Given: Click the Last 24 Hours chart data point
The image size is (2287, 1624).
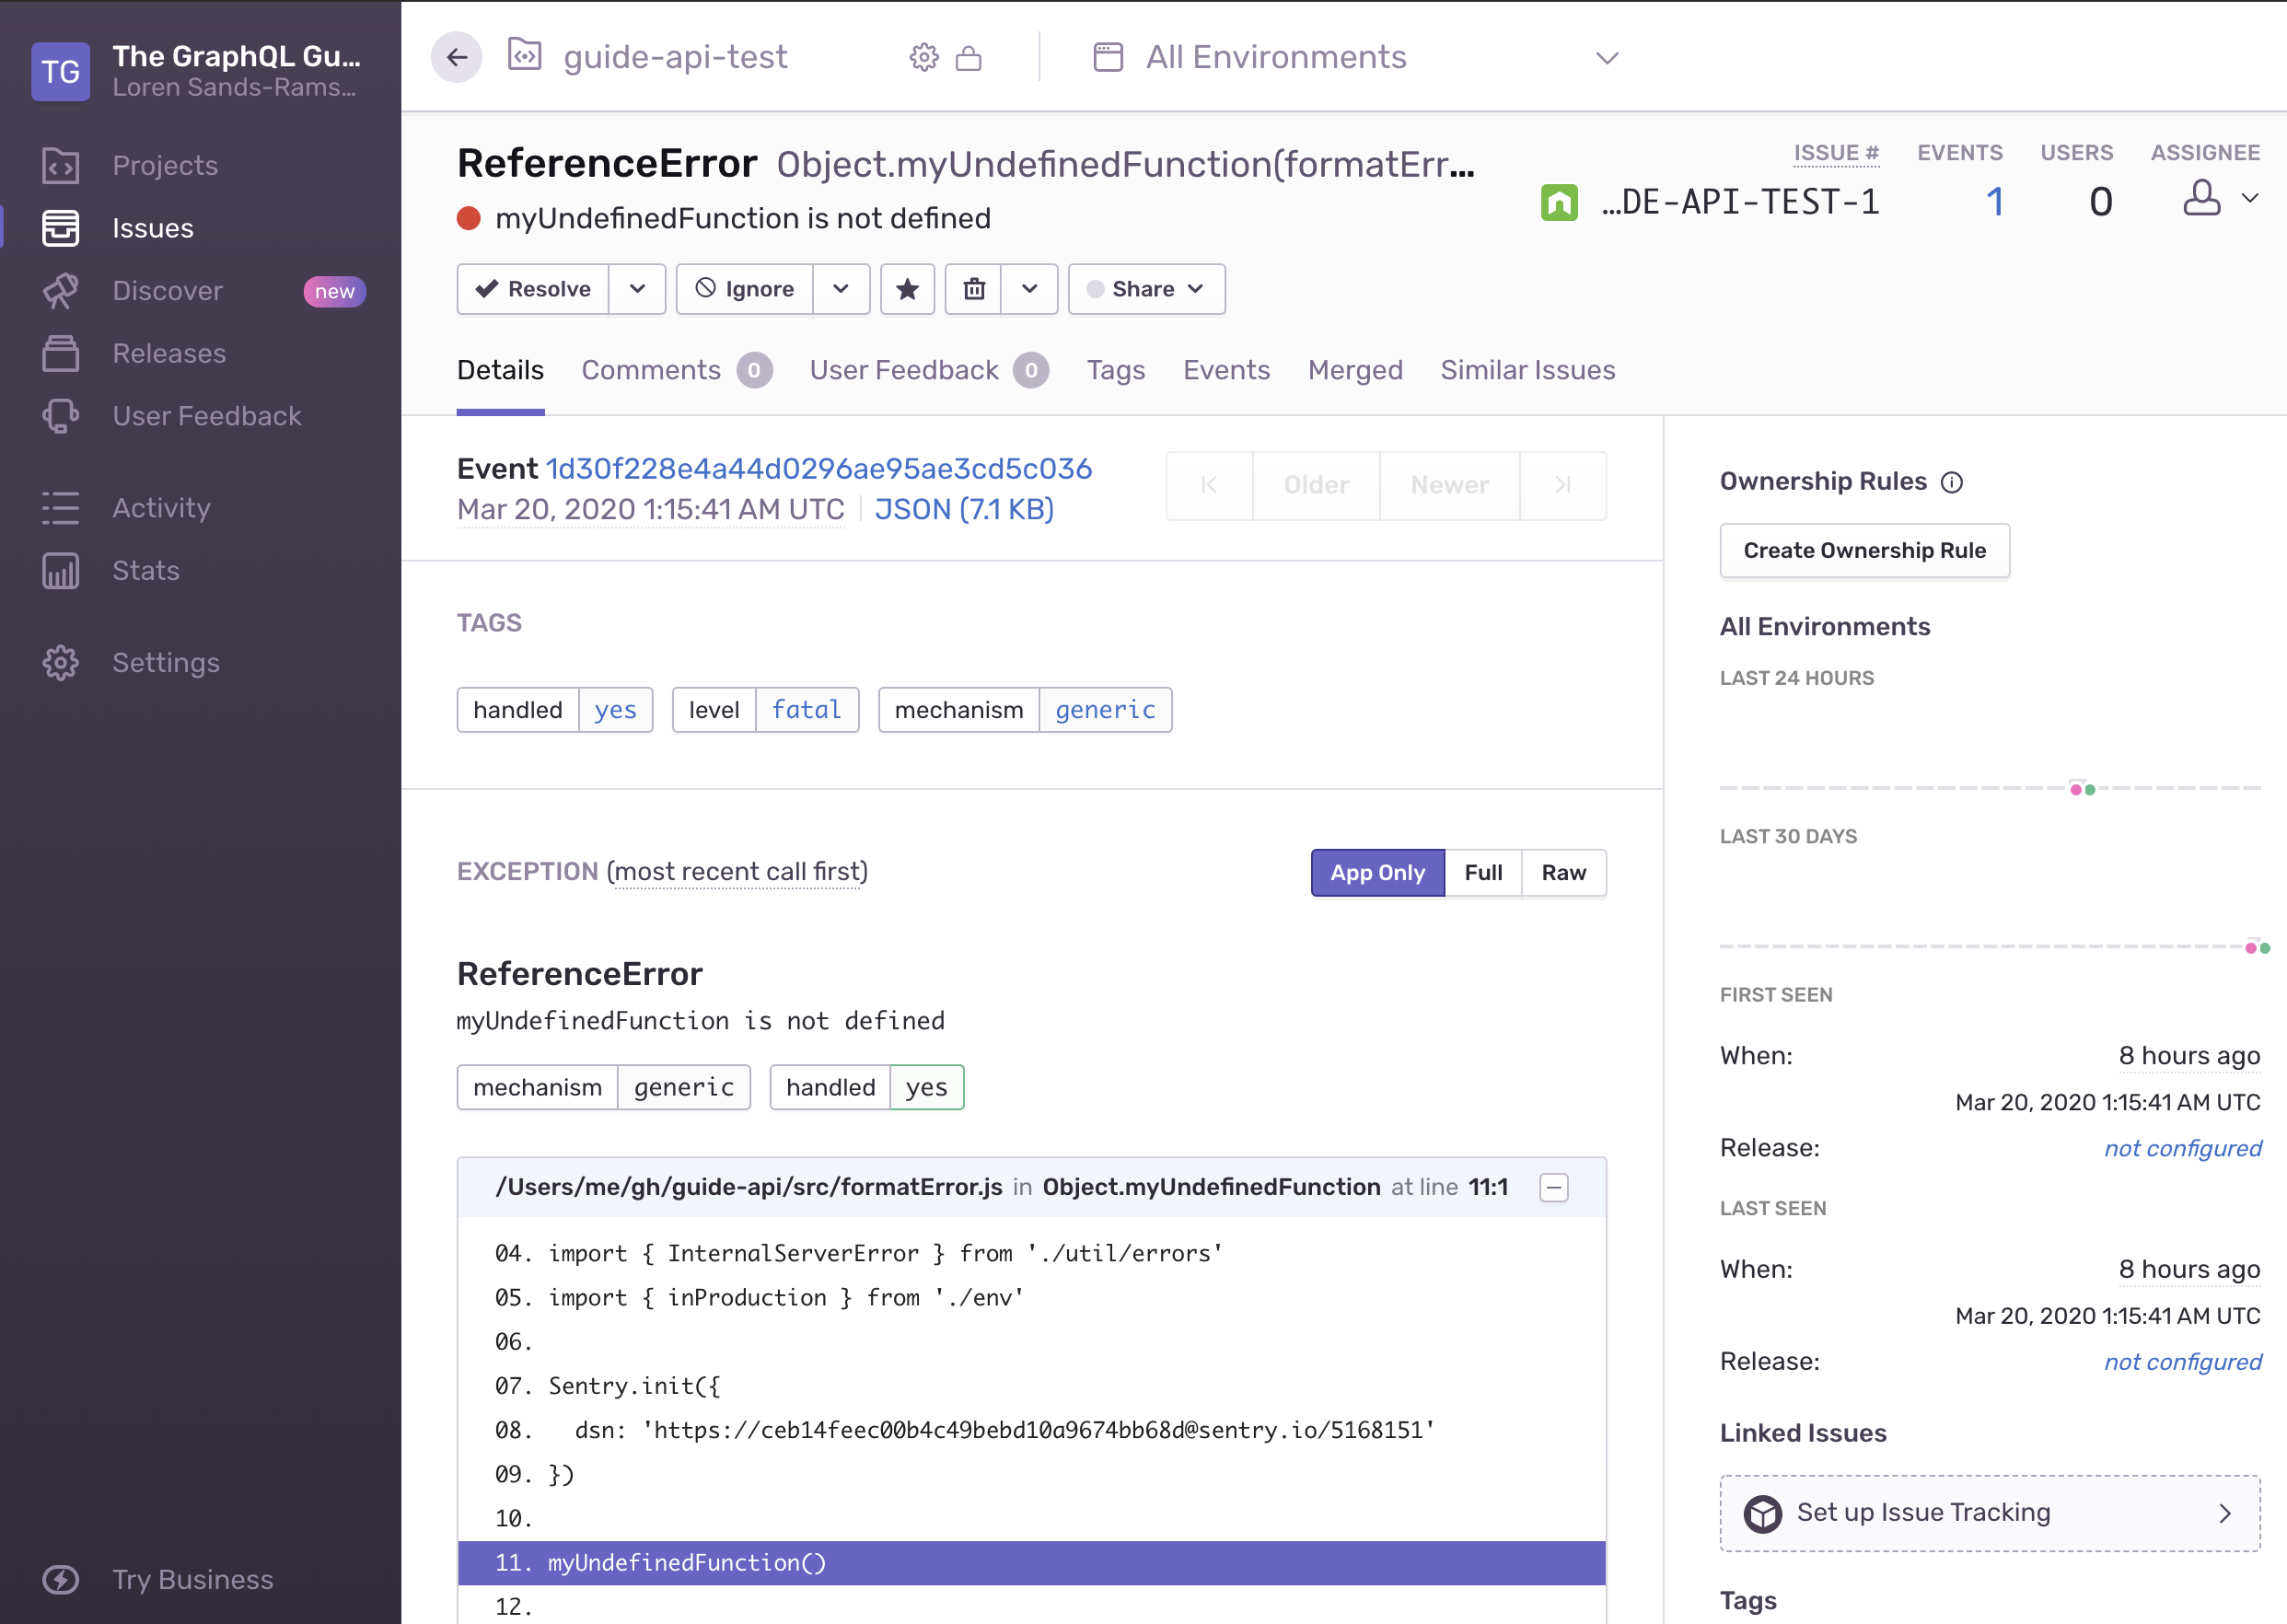Looking at the screenshot, I should point(2082,789).
